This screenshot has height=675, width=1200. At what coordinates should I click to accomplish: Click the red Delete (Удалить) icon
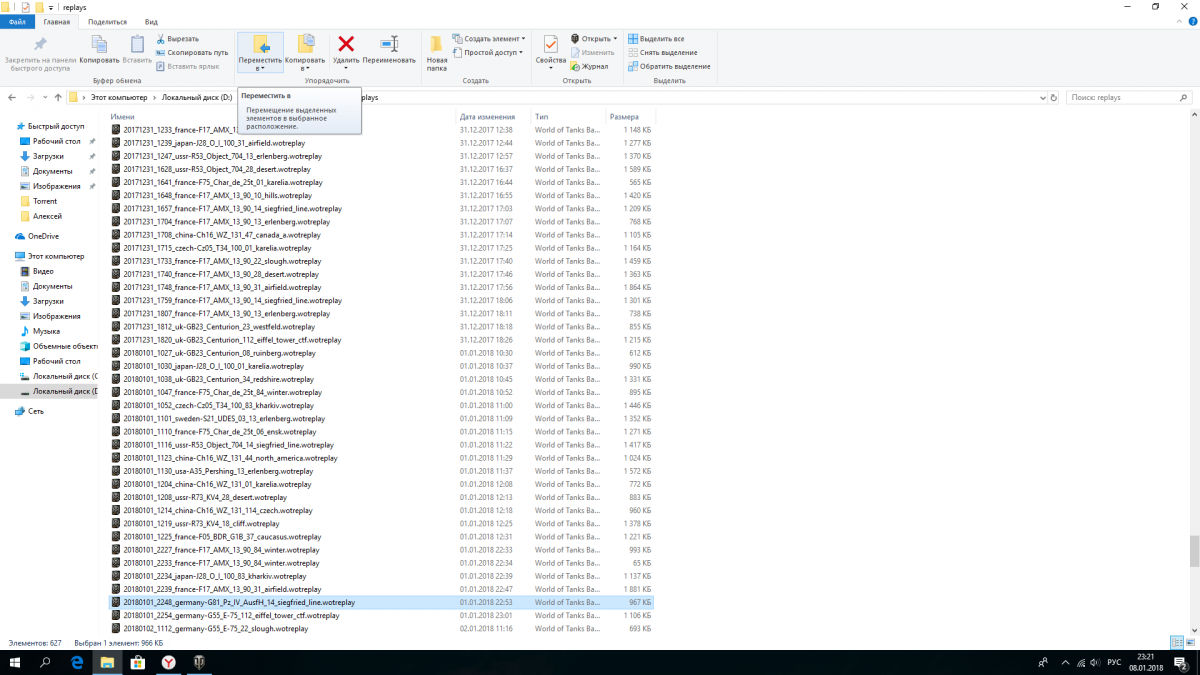point(346,44)
